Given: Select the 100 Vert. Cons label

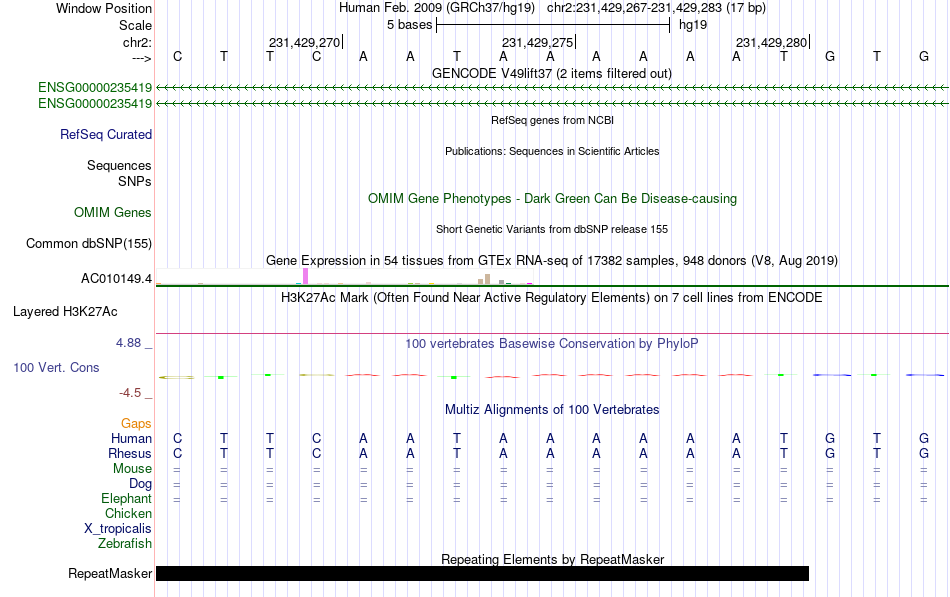Looking at the screenshot, I should click(56, 367).
